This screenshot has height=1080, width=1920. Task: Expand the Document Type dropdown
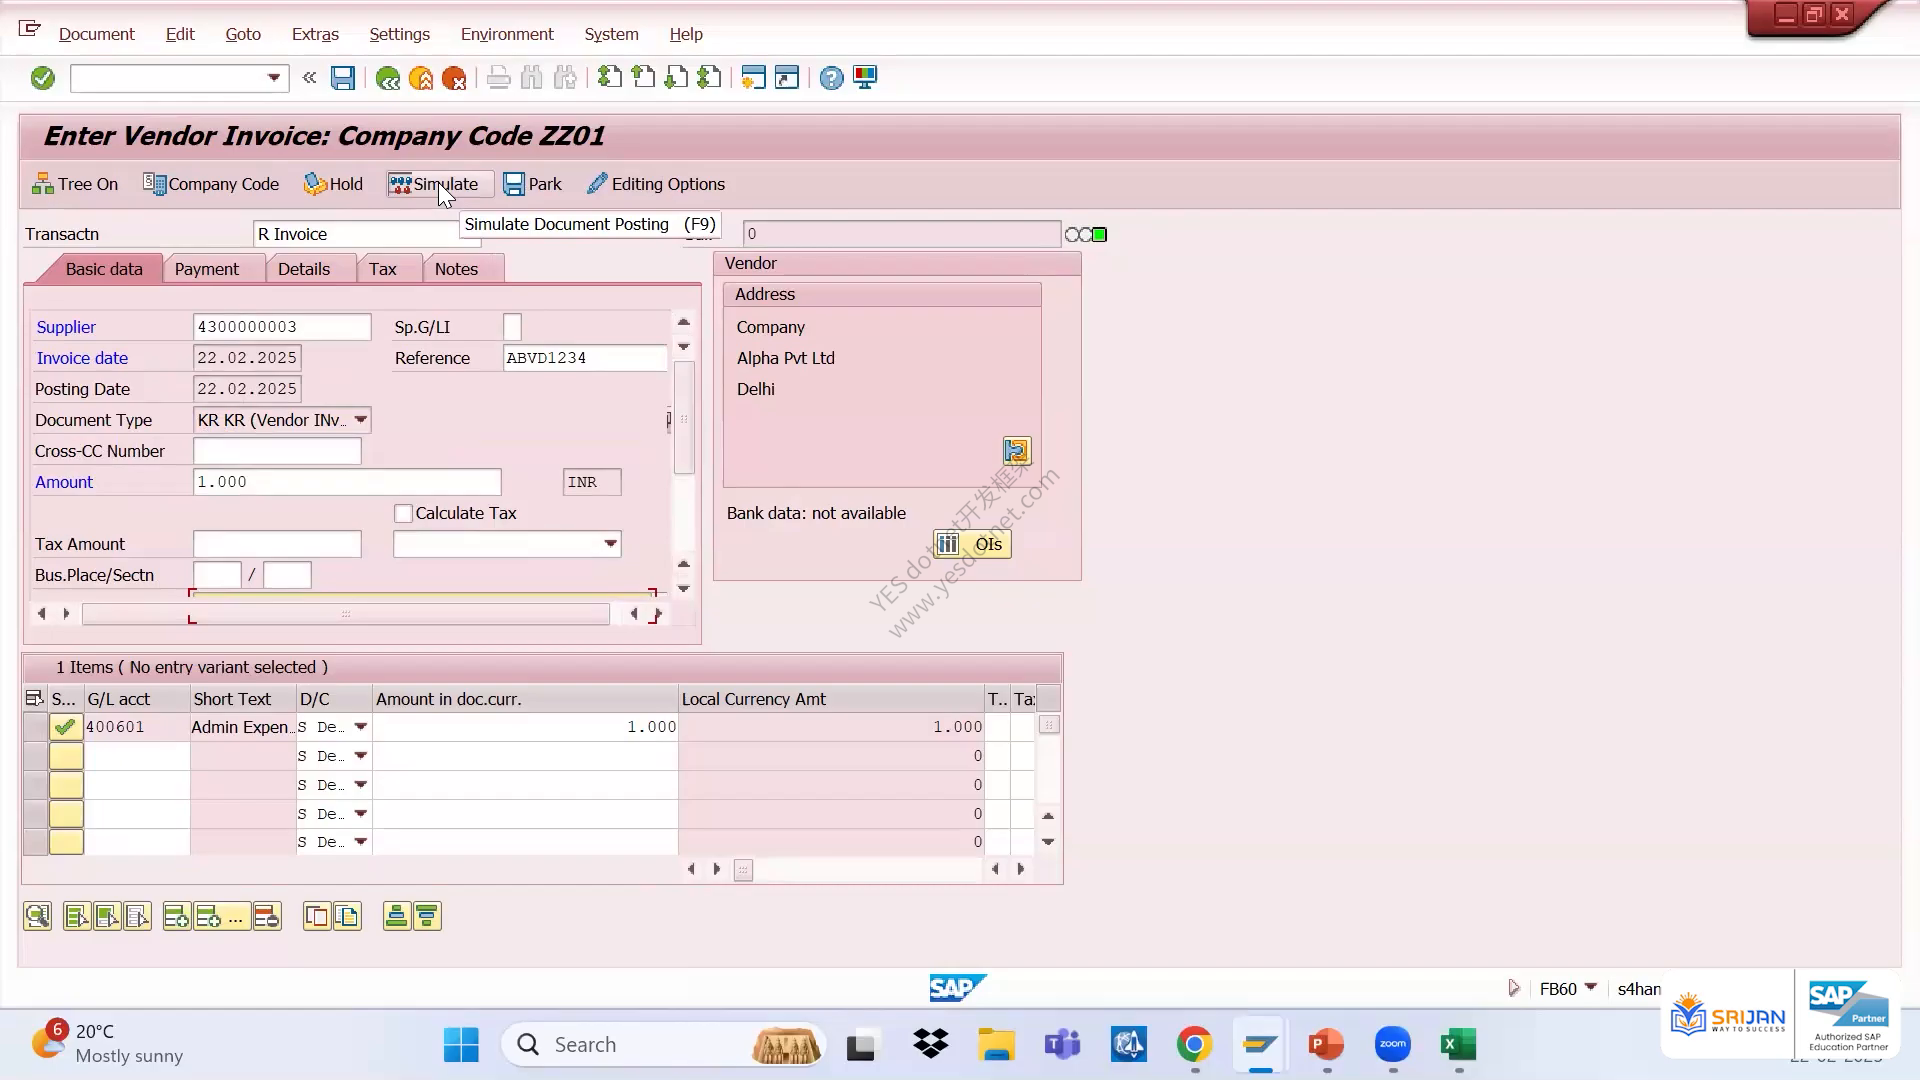[x=361, y=420]
